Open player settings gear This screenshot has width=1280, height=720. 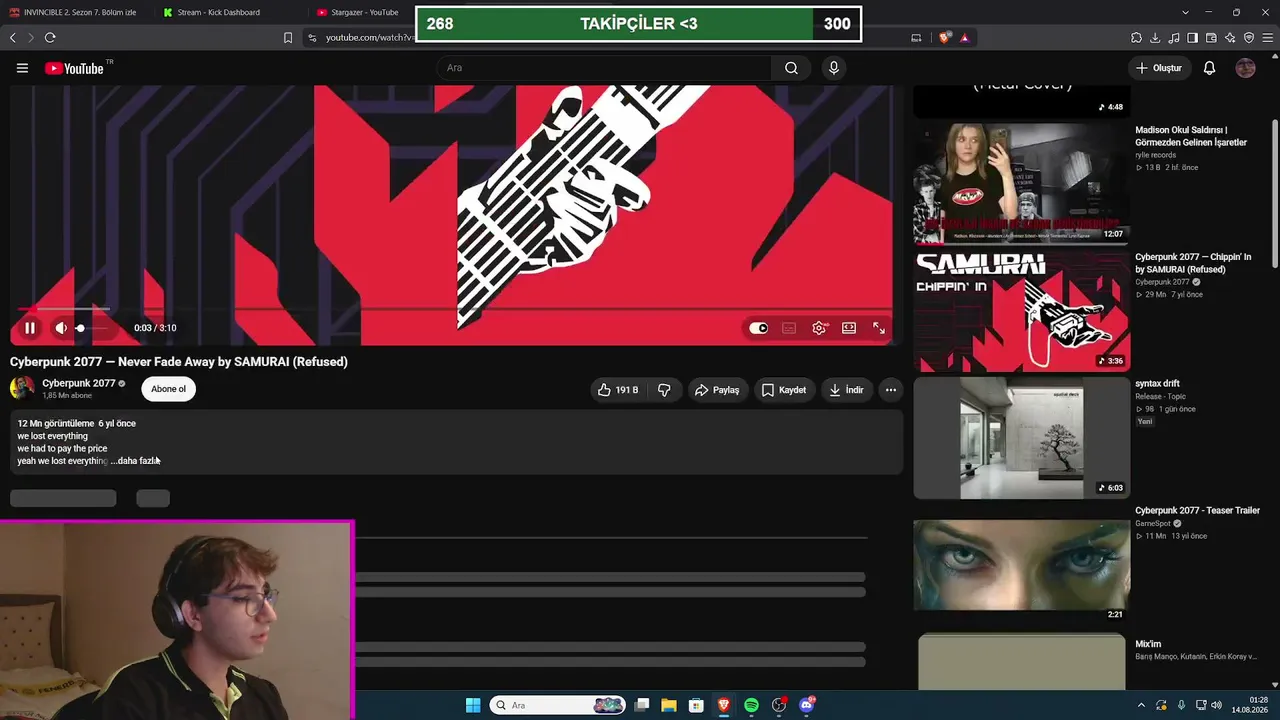pyautogui.click(x=819, y=328)
